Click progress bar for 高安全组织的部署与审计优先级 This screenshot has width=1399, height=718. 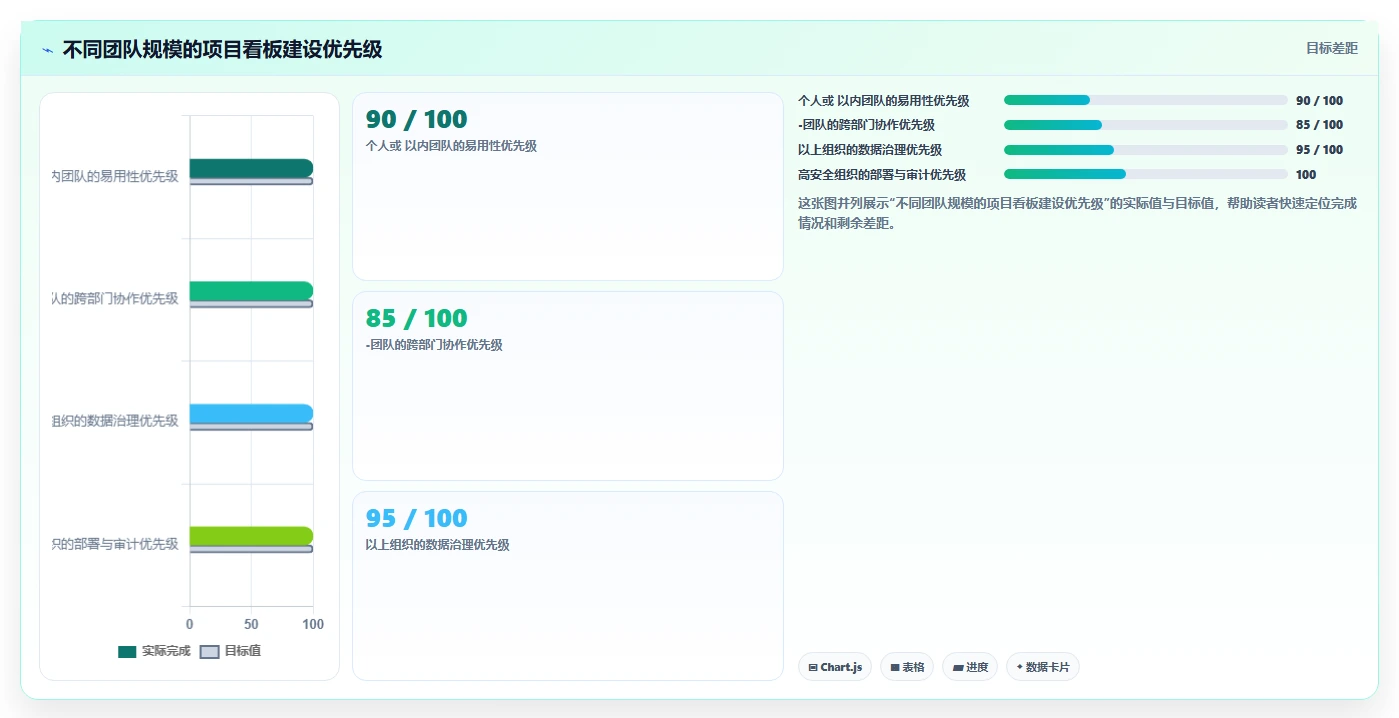(1146, 174)
